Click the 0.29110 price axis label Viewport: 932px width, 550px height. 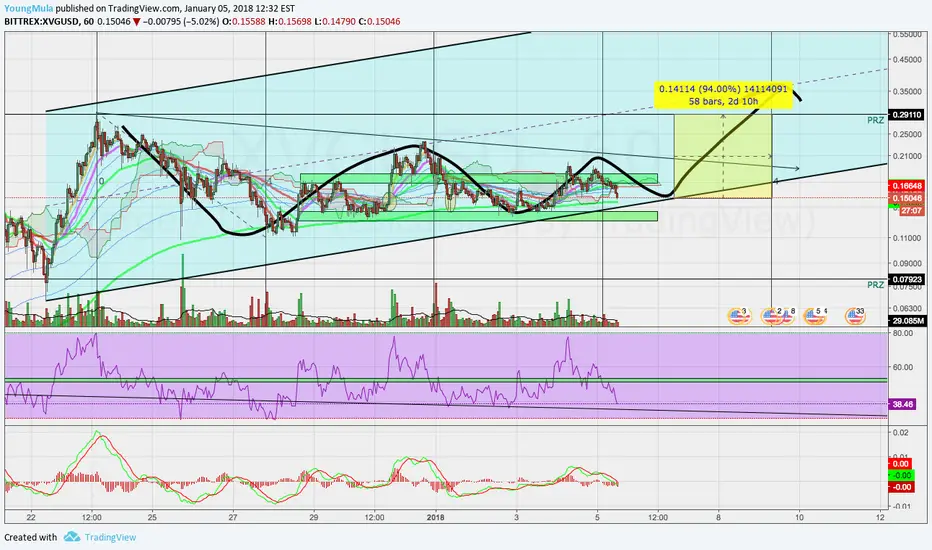pos(906,114)
